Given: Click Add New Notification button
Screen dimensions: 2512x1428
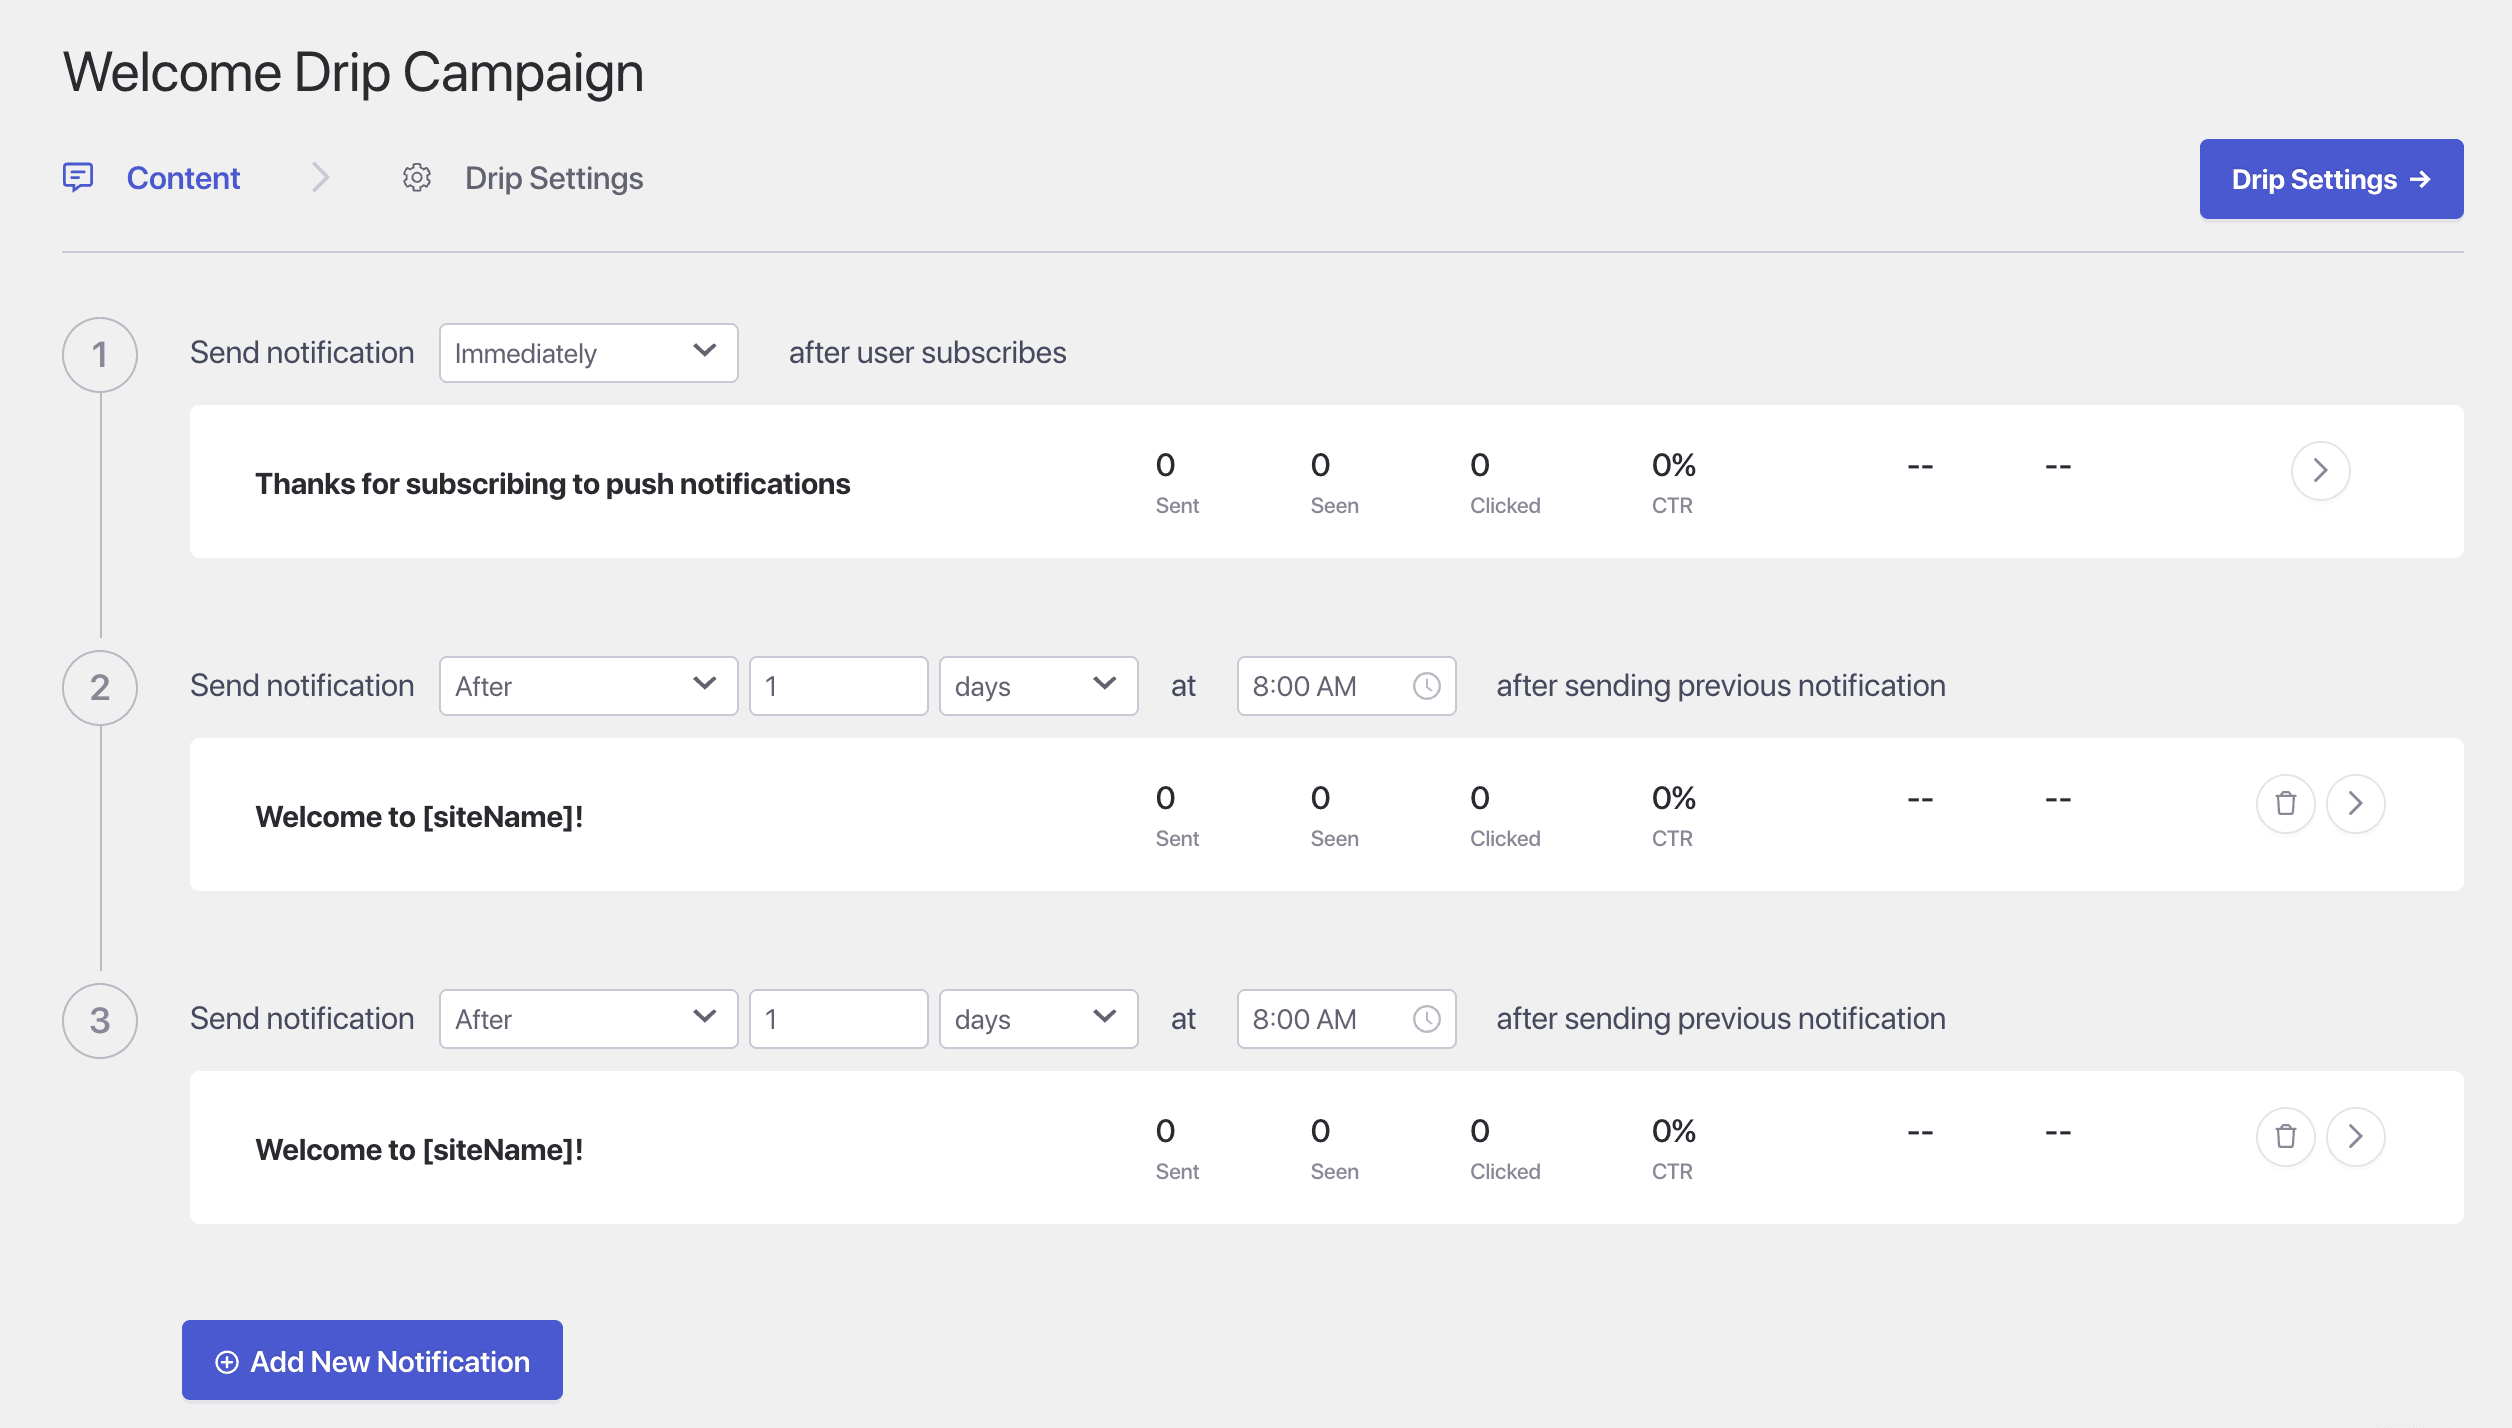Looking at the screenshot, I should click(372, 1360).
